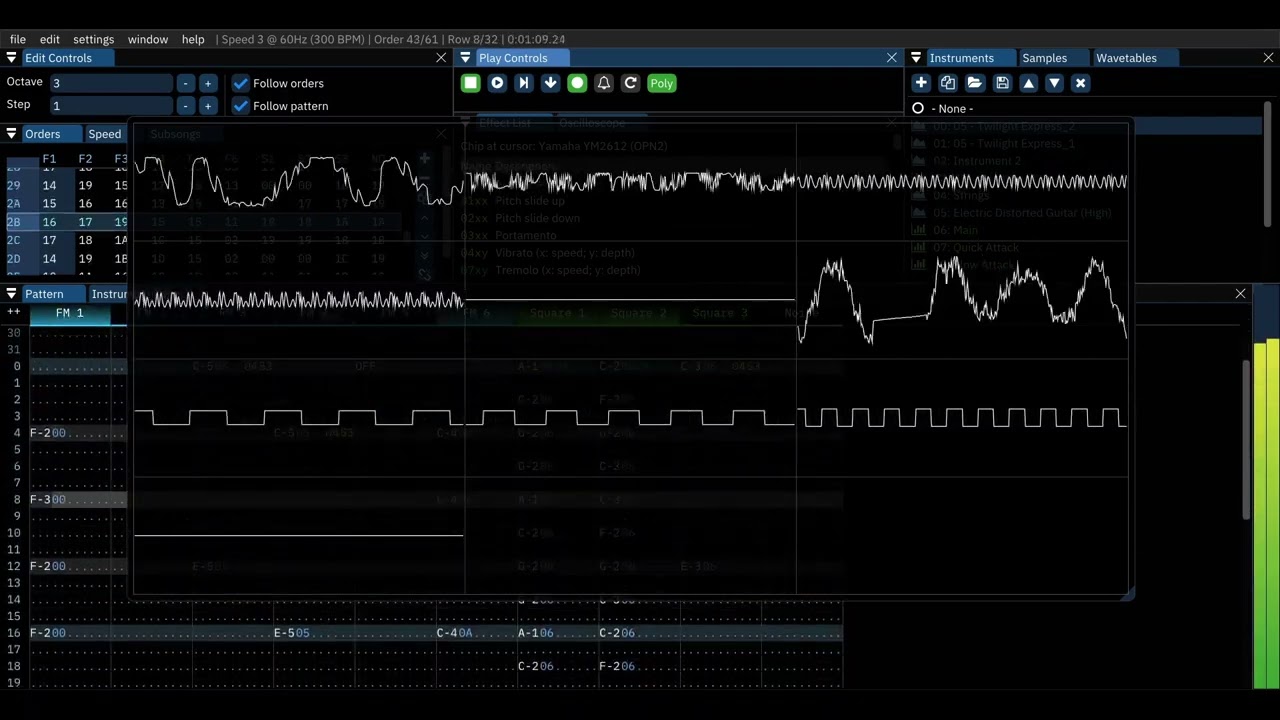Image resolution: width=1280 pixels, height=720 pixels.
Task: Increase step with plus button
Action: click(207, 105)
